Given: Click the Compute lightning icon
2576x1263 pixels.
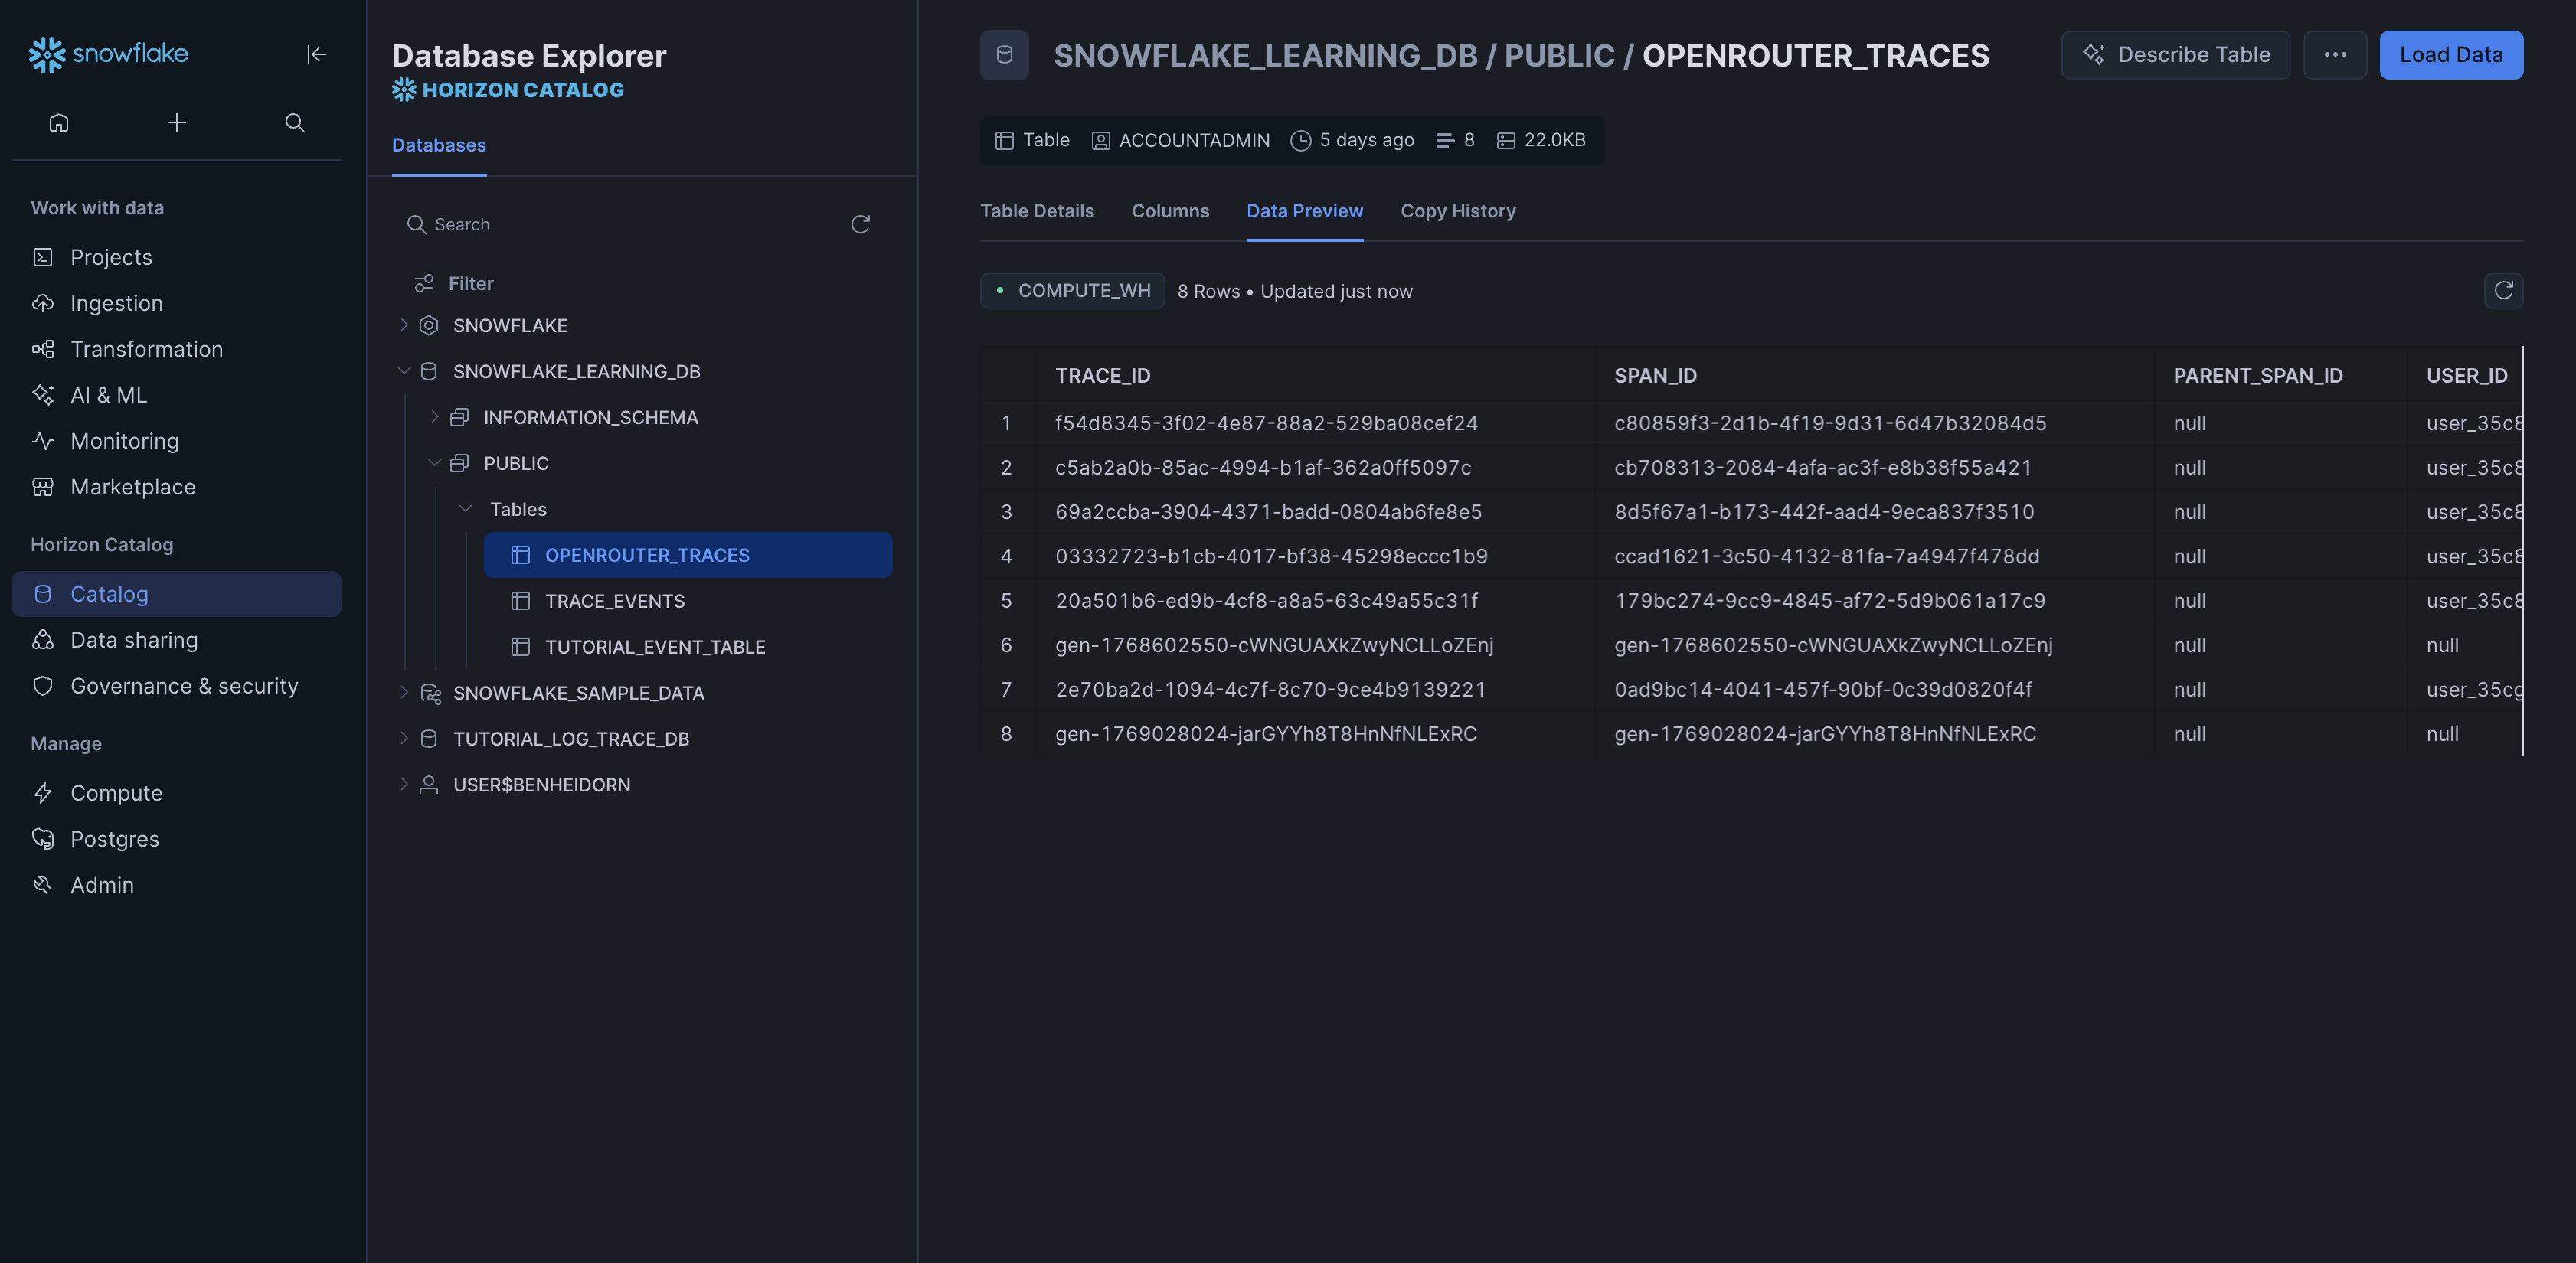Looking at the screenshot, I should 43,793.
